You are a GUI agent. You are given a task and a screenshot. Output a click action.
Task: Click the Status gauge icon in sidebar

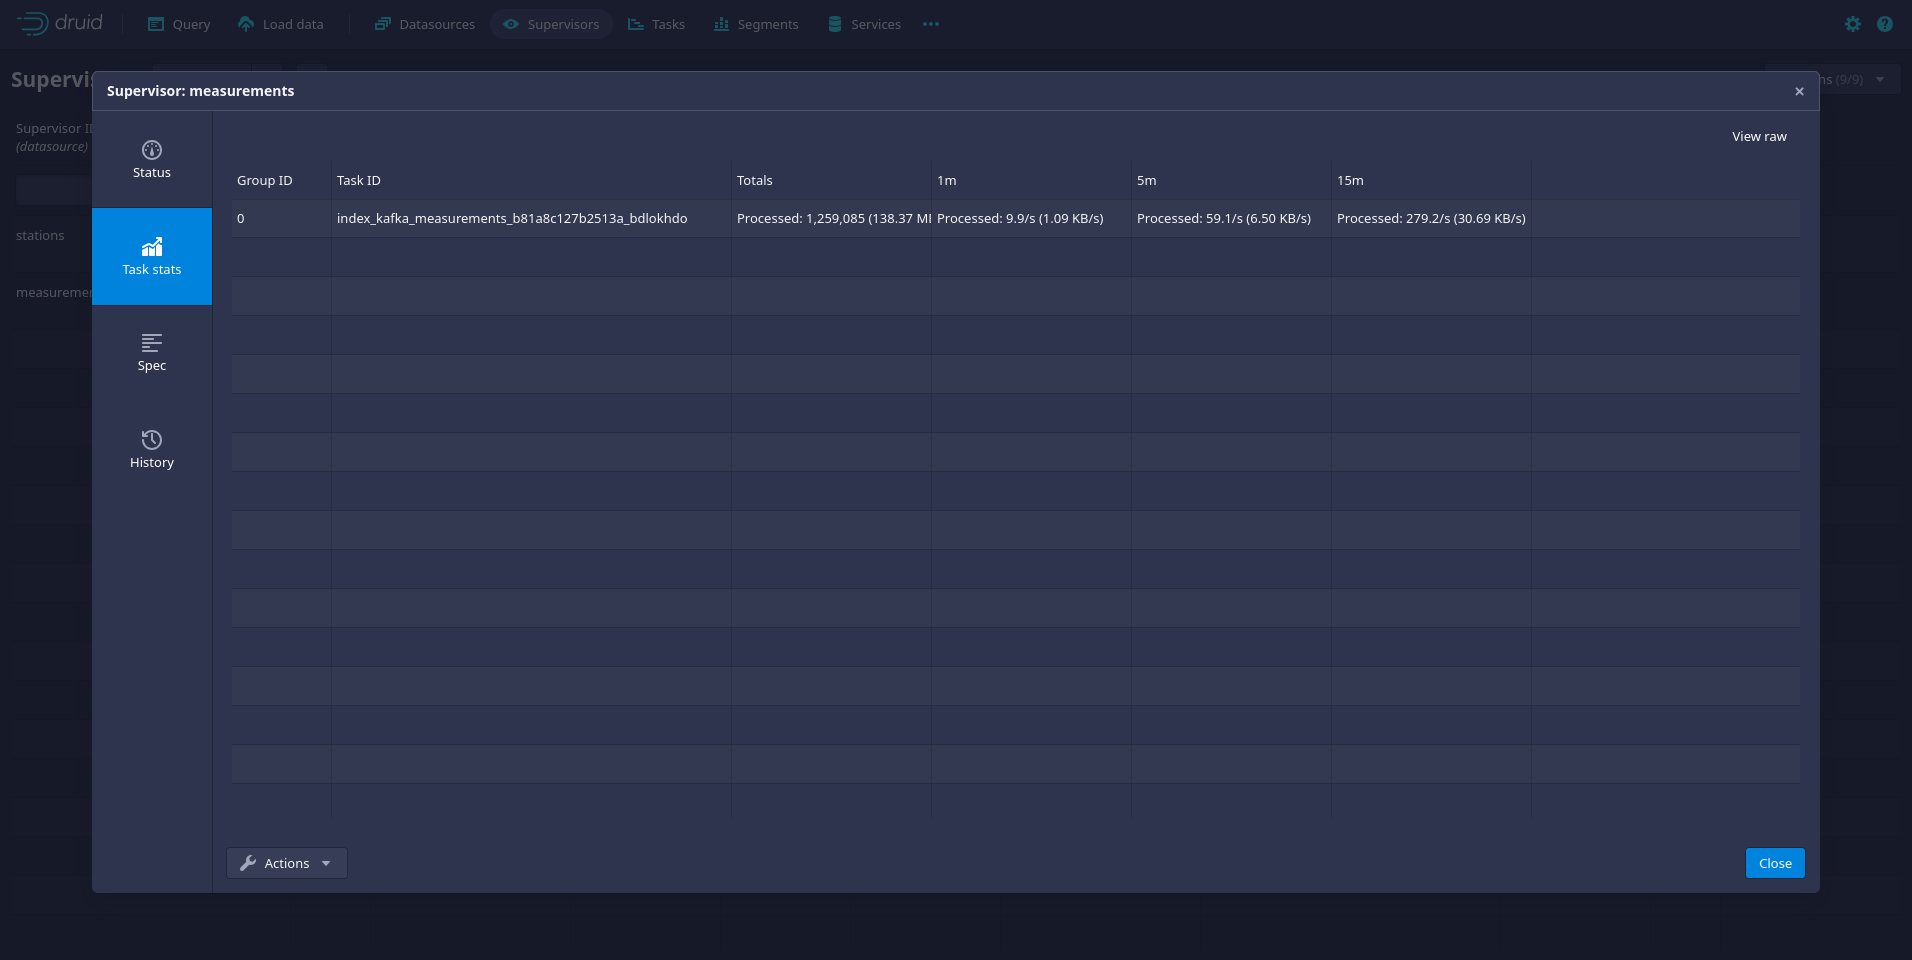pos(152,150)
